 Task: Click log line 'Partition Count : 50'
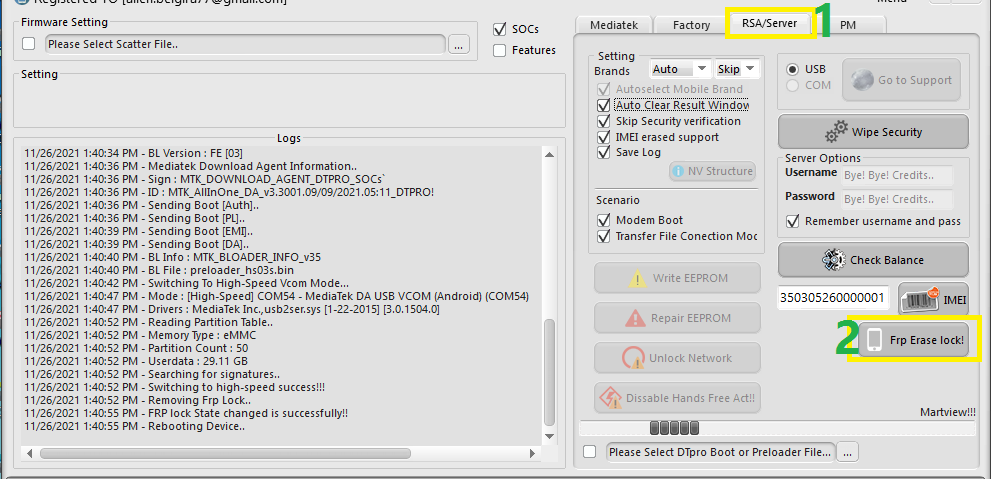[x=136, y=348]
